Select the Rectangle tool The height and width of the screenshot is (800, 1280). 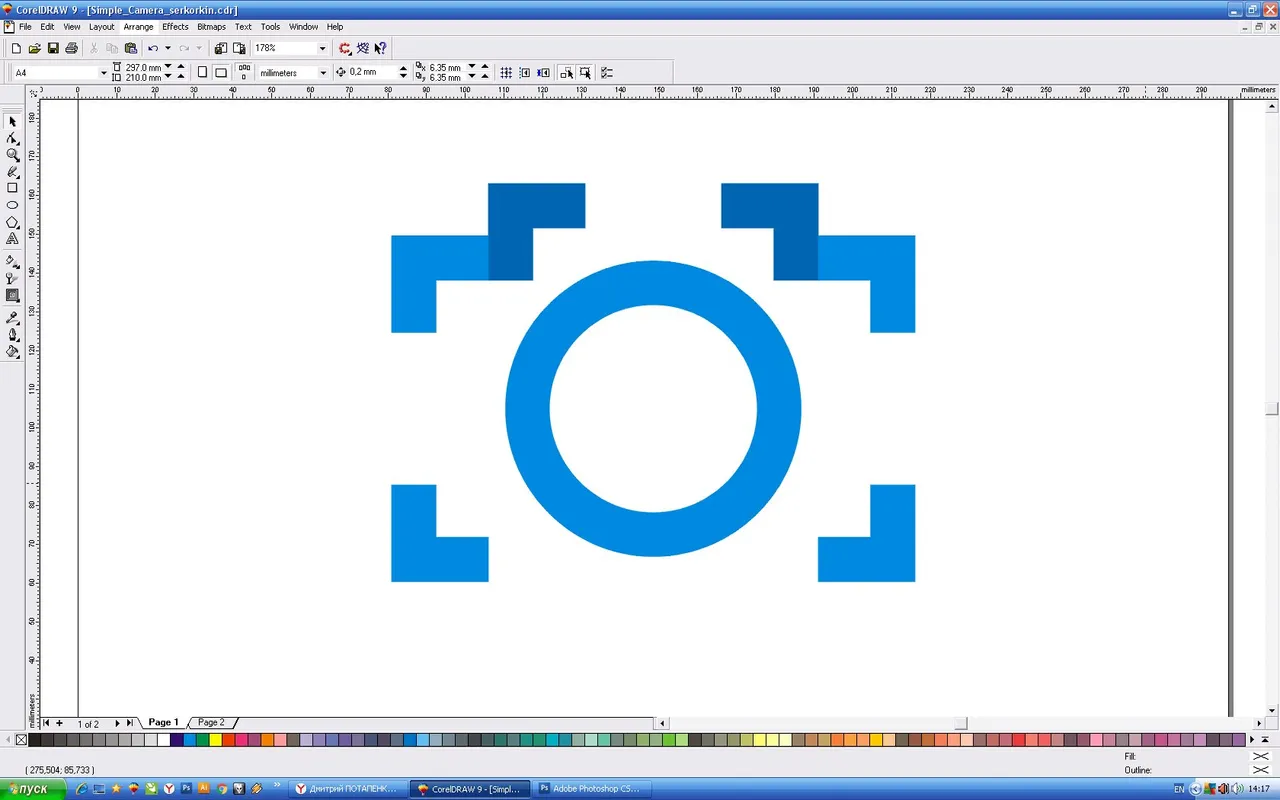point(12,188)
